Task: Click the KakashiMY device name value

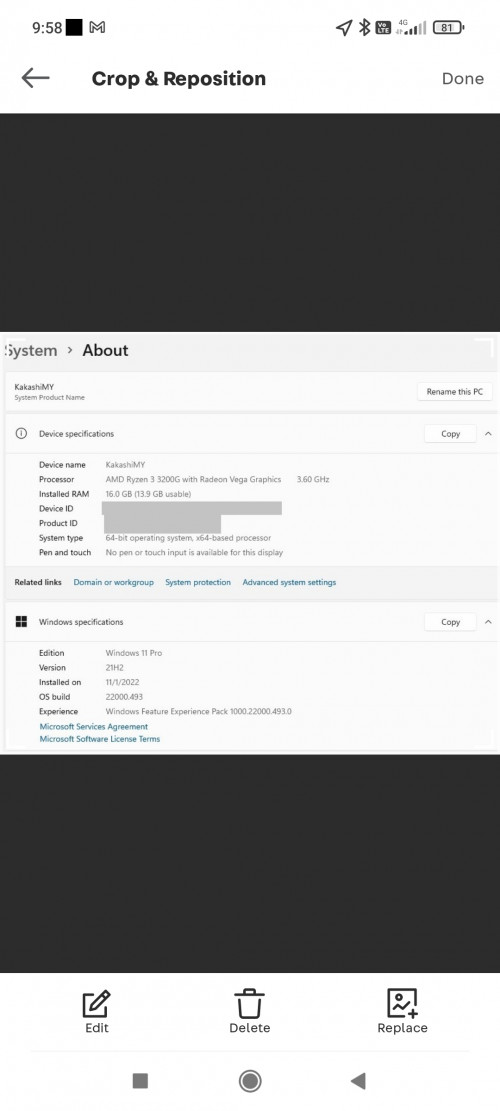Action: [125, 465]
